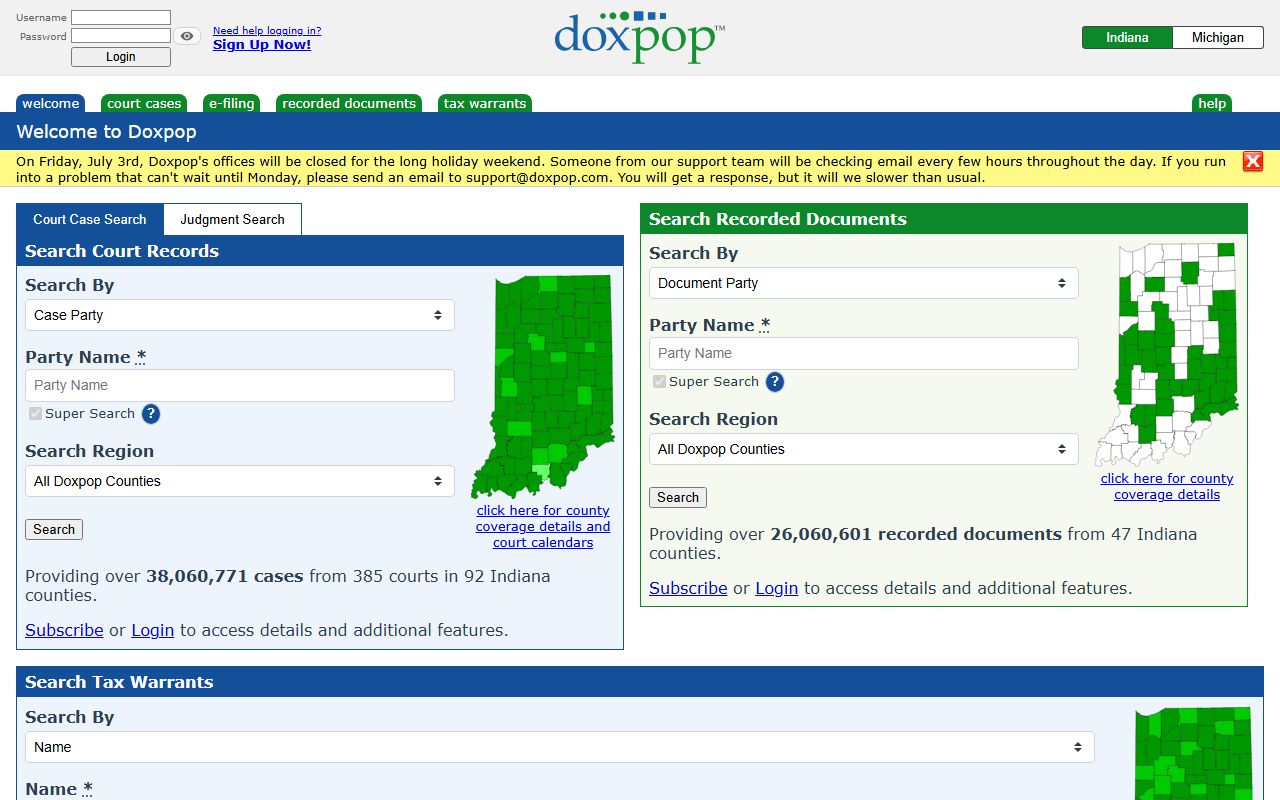
Task: Focus court records Party Name field
Action: pos(240,385)
